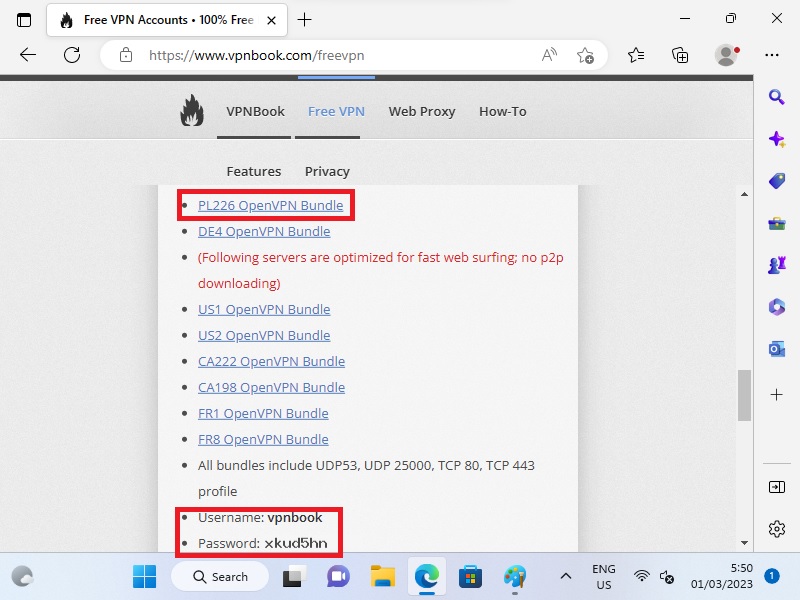
Task: Download the PL226 OpenVPN Bundle
Action: click(270, 205)
